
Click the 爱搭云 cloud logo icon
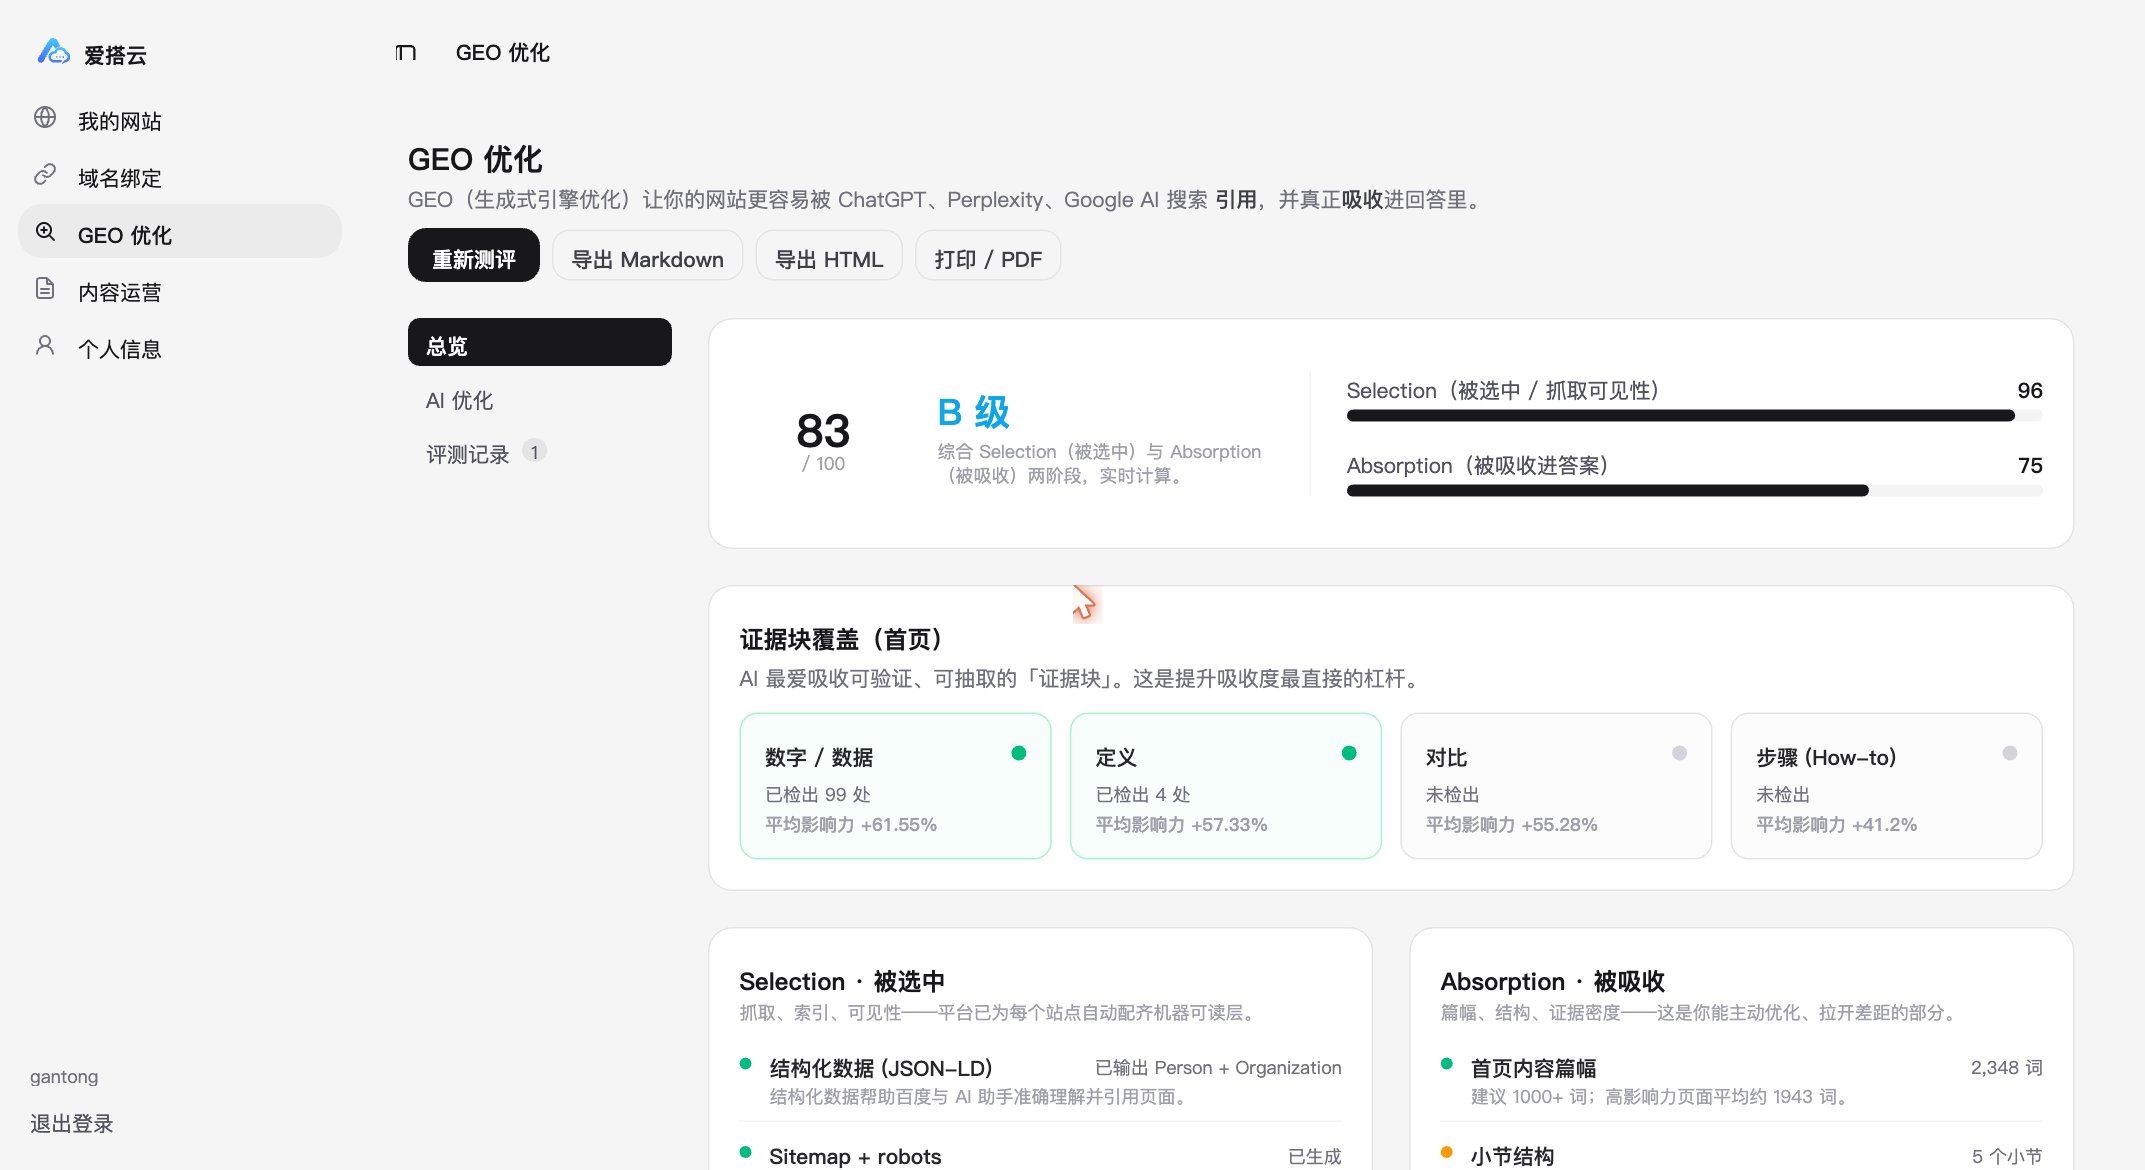pos(53,52)
